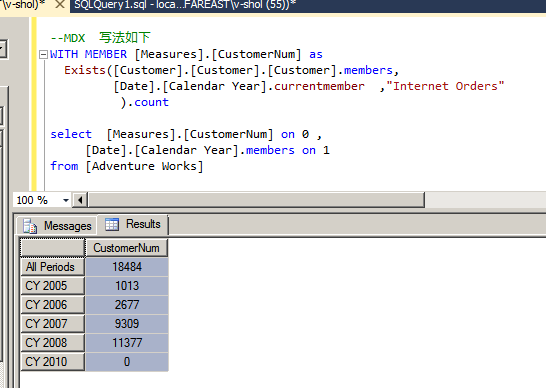Click the Exists function in the query
Viewport: 546px width, 388px height.
pyautogui.click(x=85, y=70)
